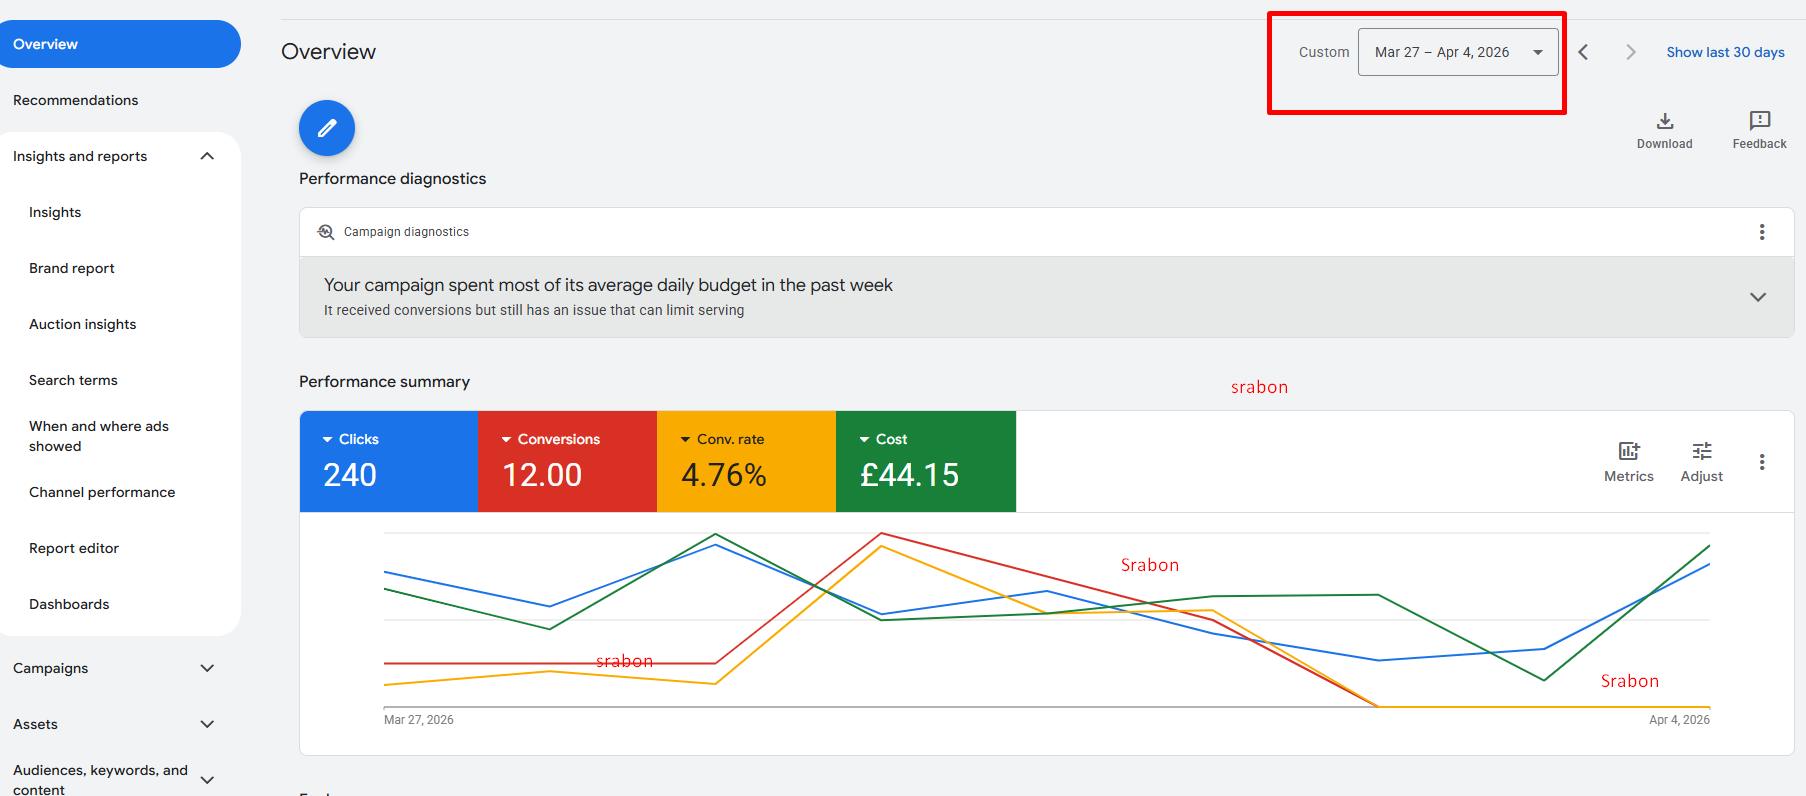Expand the Campaigns sidebar section

point(207,668)
